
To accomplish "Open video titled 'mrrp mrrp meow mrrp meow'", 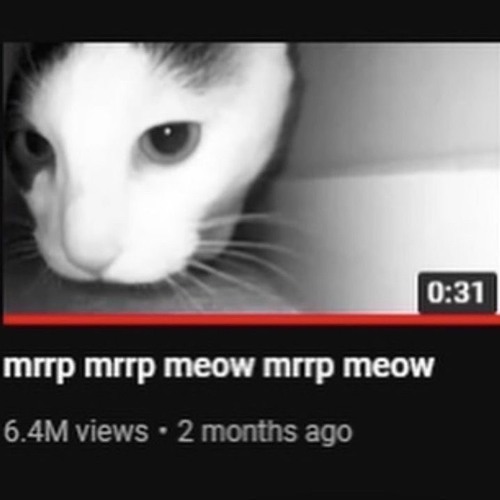I will [x=219, y=367].
